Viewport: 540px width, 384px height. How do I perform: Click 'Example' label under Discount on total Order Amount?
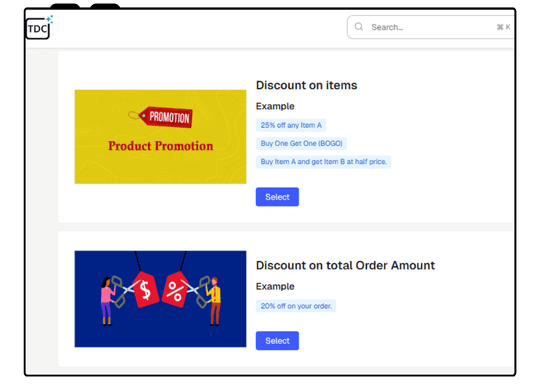tap(275, 287)
